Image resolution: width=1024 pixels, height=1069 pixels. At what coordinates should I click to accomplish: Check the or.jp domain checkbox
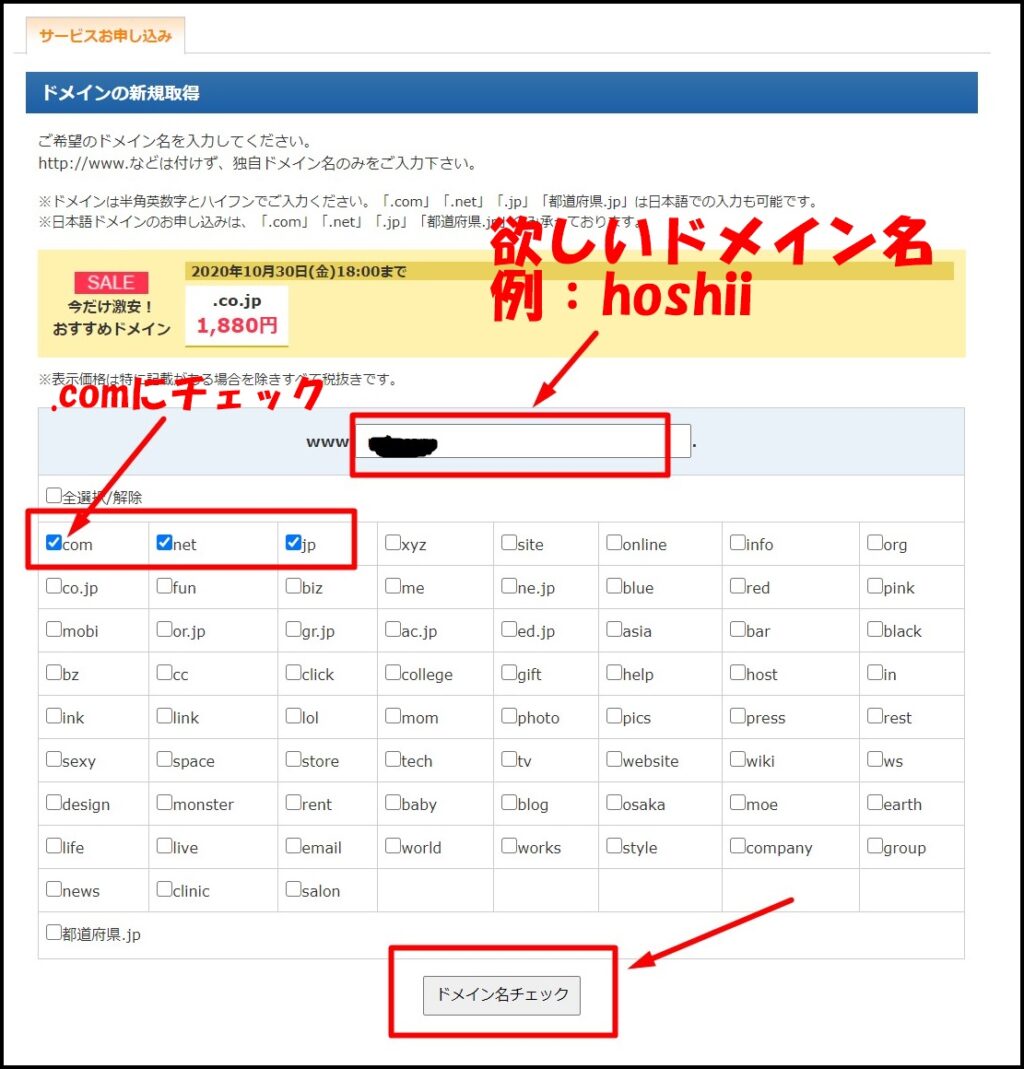click(x=164, y=629)
